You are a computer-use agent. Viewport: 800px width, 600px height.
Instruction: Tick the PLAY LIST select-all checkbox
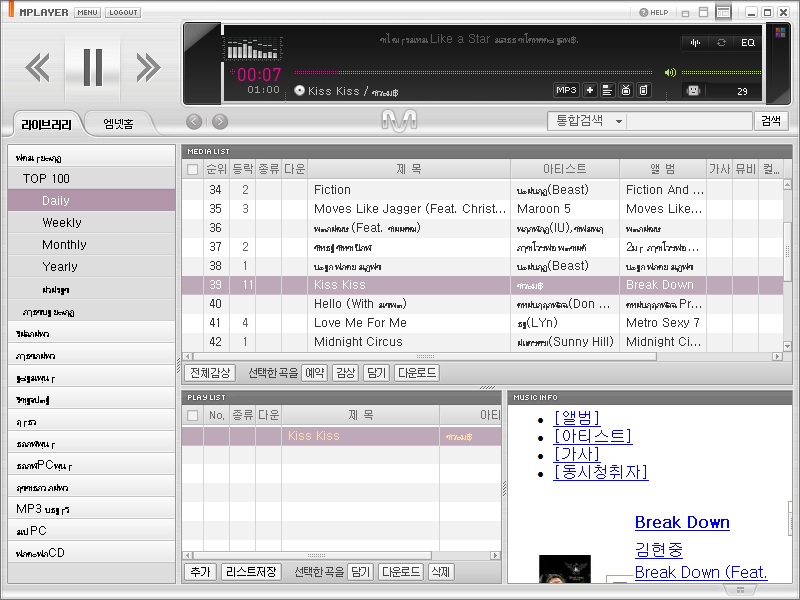point(193,416)
